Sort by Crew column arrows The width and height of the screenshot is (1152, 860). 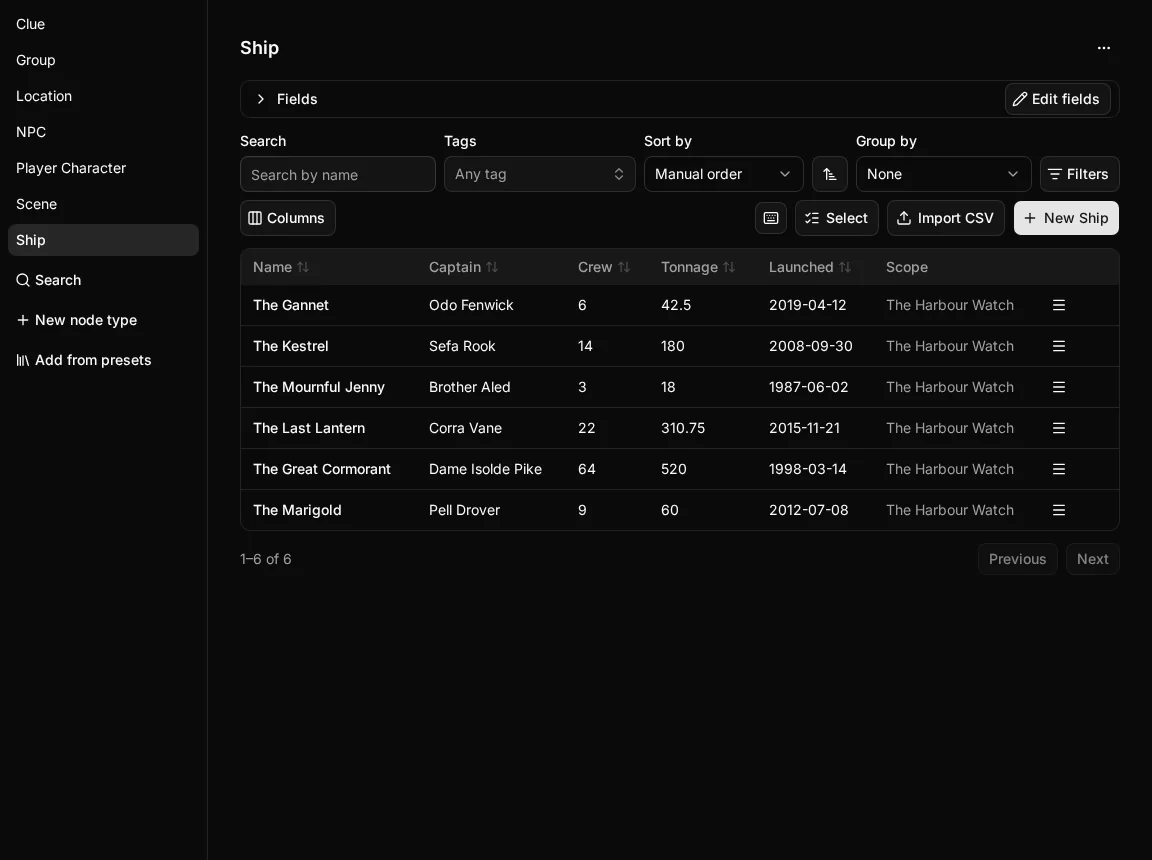coord(624,267)
